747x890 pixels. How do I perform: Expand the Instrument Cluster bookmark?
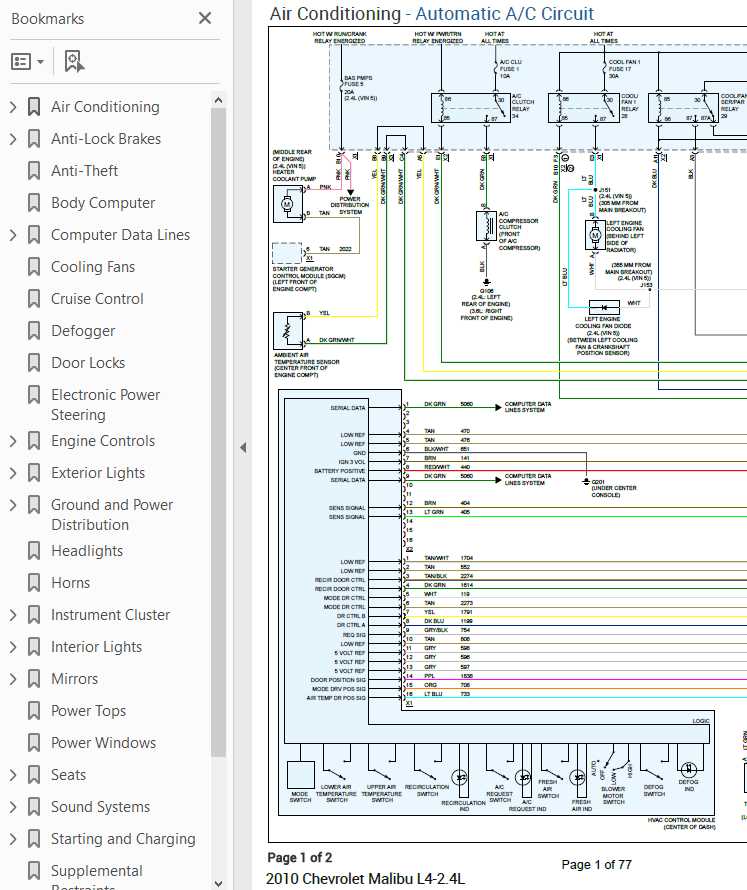(x=13, y=615)
